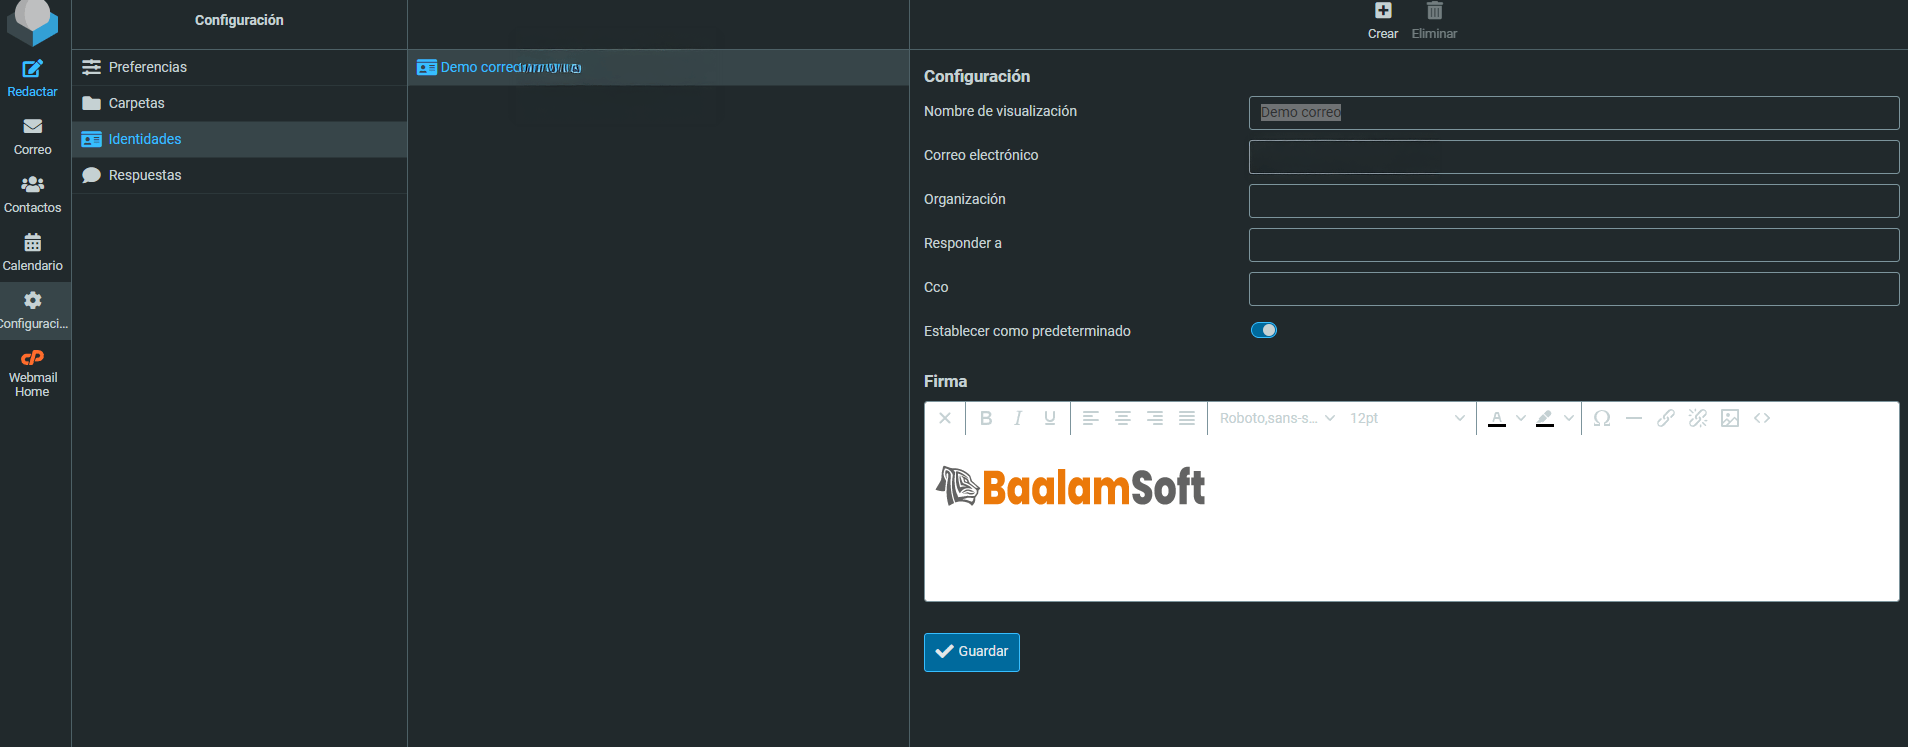1908x747 pixels.
Task: Toggle italic in signature editor
Action: tap(1018, 418)
